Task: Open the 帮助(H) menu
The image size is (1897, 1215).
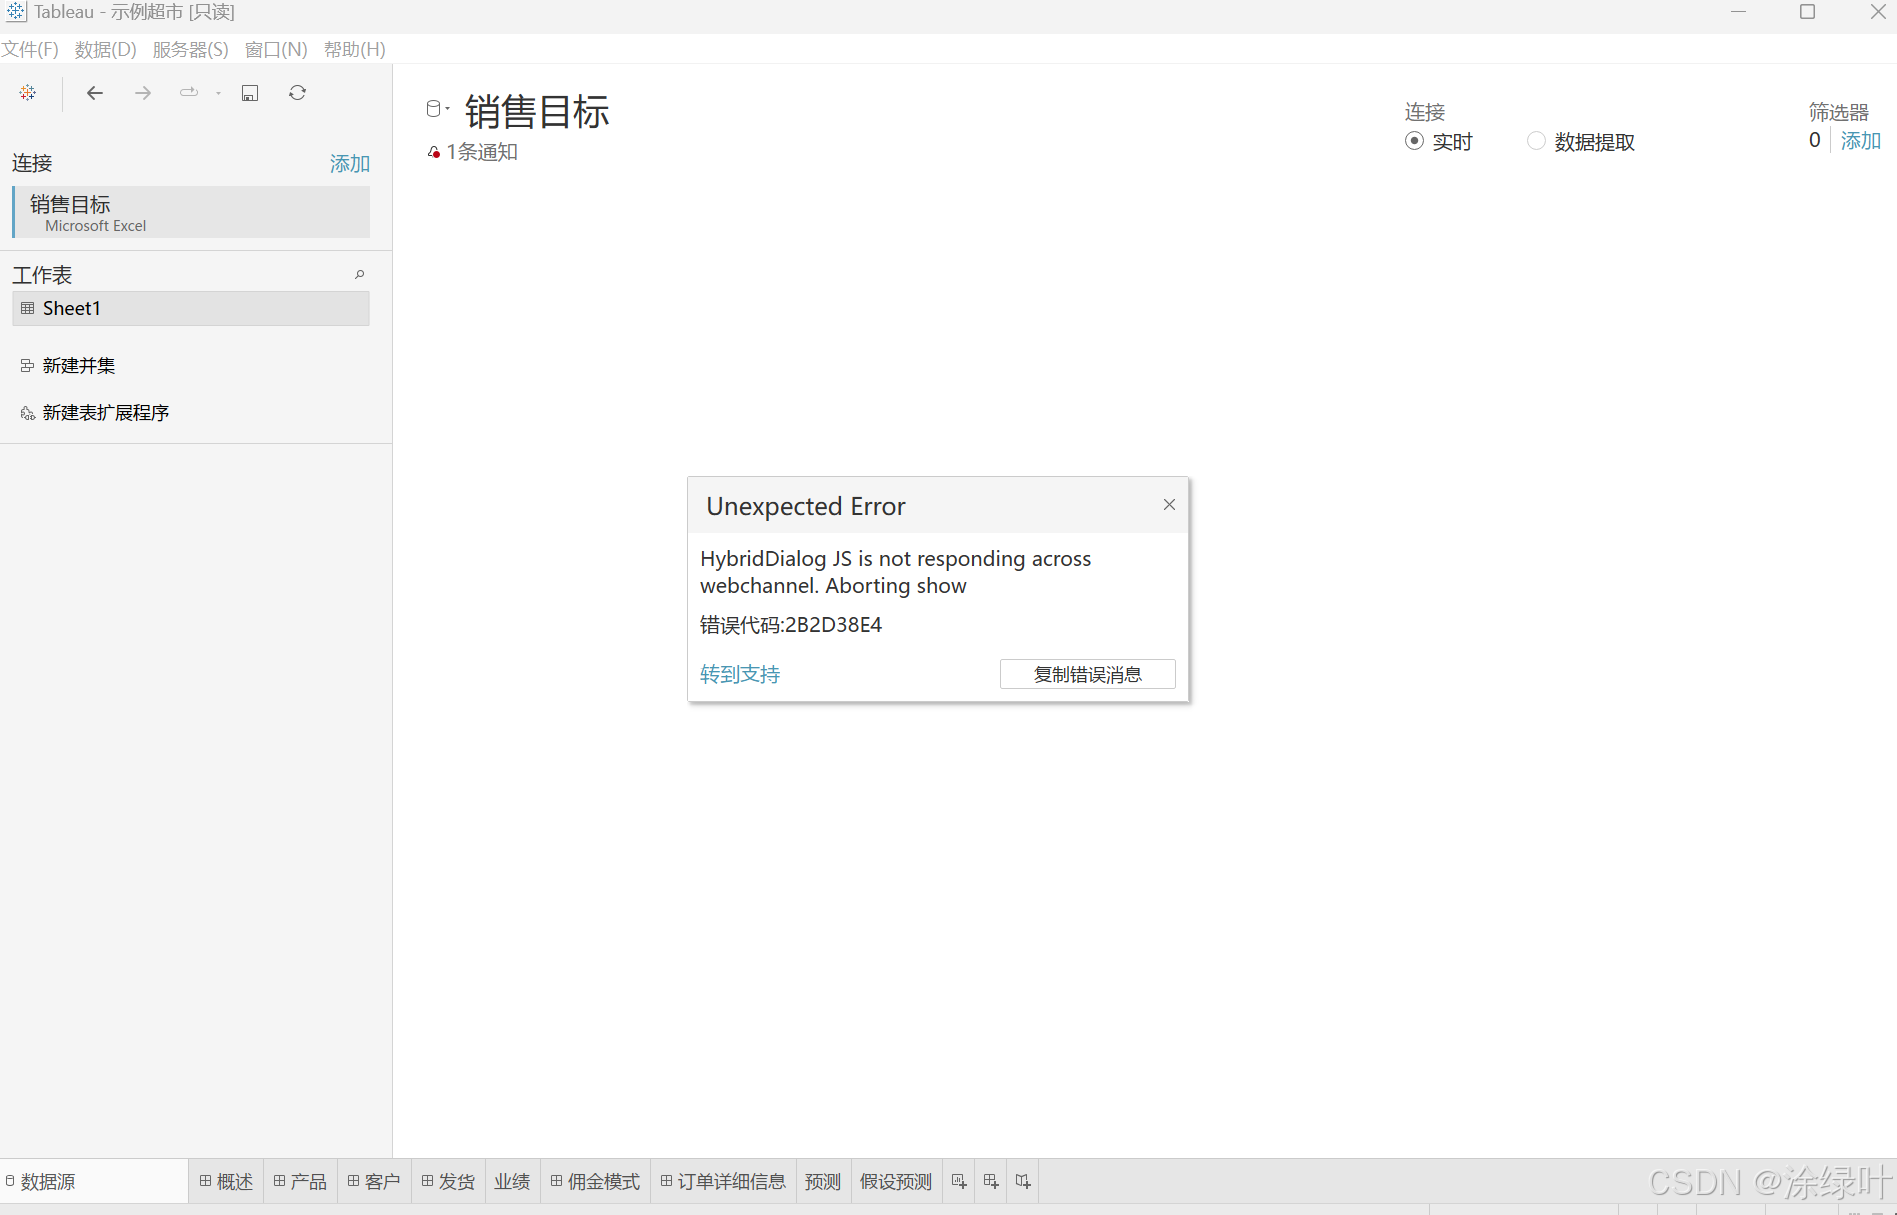Action: pos(355,49)
